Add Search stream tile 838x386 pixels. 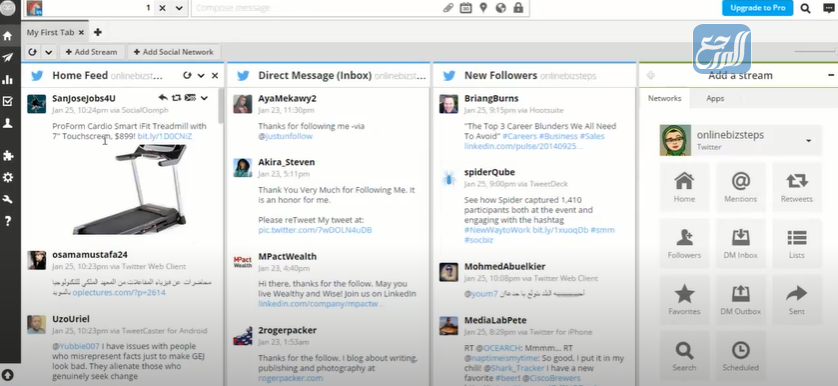[684, 356]
